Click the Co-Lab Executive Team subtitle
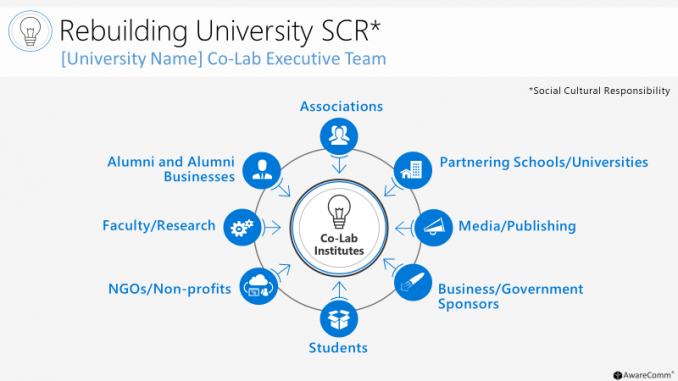The width and height of the screenshot is (678, 381). click(224, 59)
